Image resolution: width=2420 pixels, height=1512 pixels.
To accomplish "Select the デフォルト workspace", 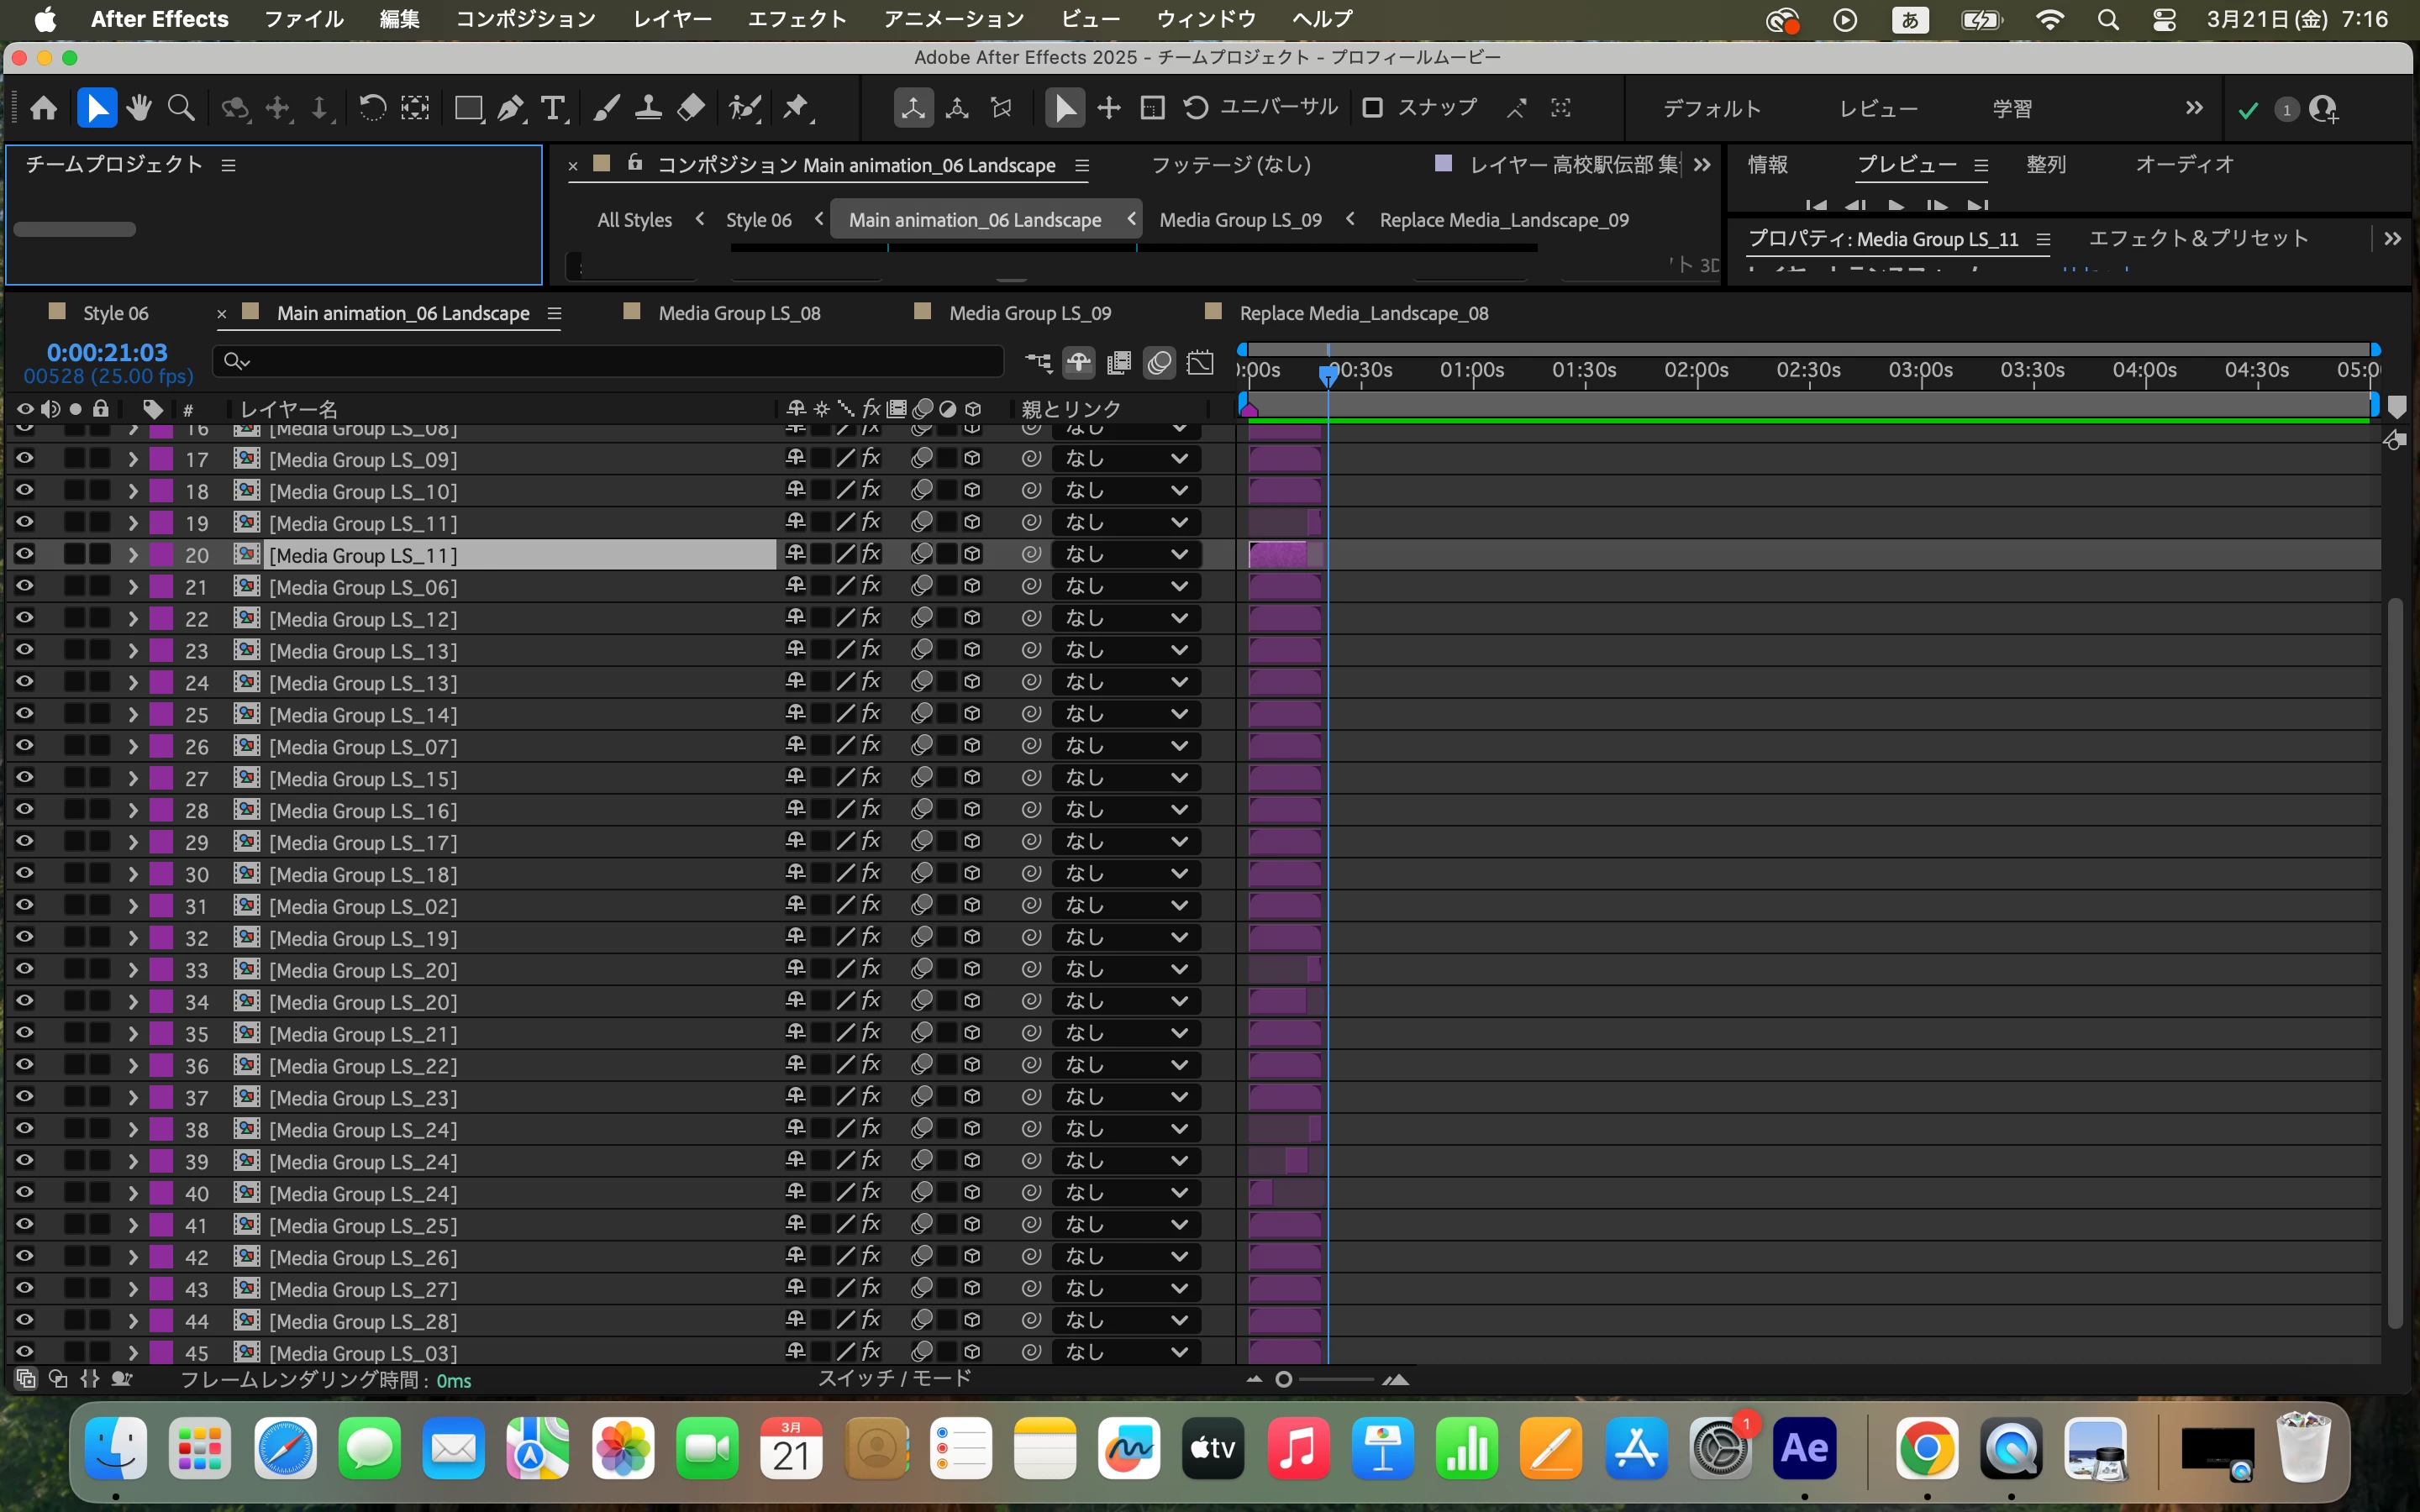I will point(1711,108).
